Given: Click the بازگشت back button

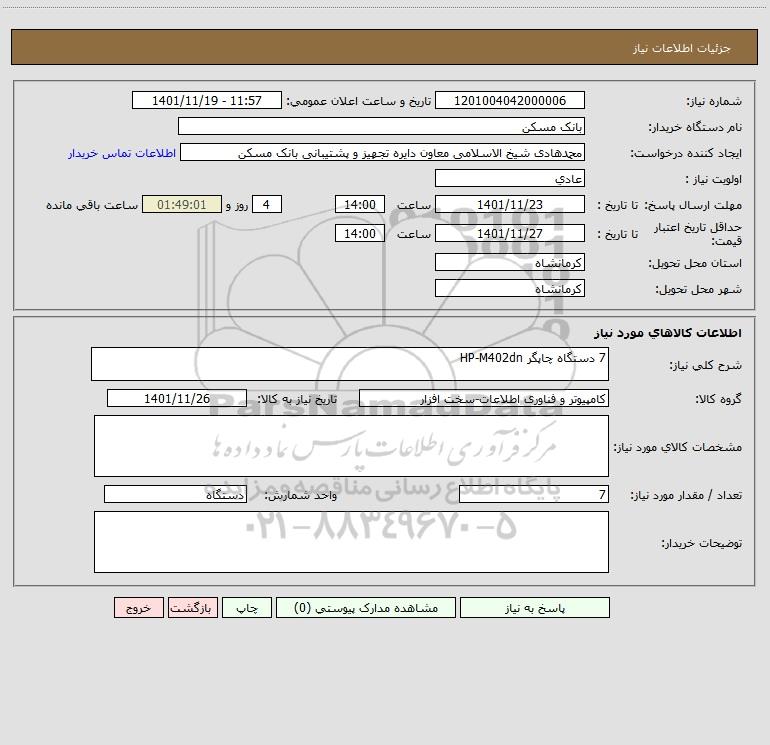Looking at the screenshot, I should [192, 607].
